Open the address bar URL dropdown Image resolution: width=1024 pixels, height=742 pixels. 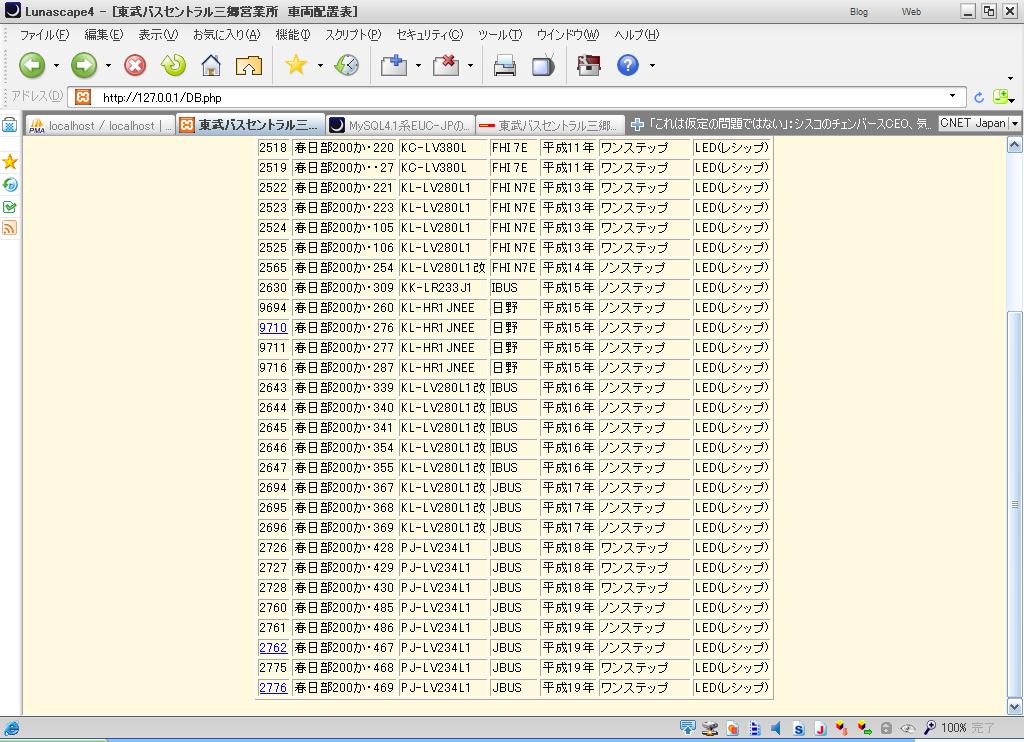[952, 96]
